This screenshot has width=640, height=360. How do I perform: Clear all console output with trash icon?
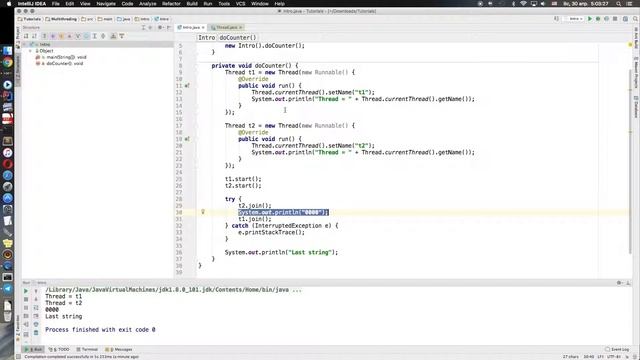[x=36, y=333]
